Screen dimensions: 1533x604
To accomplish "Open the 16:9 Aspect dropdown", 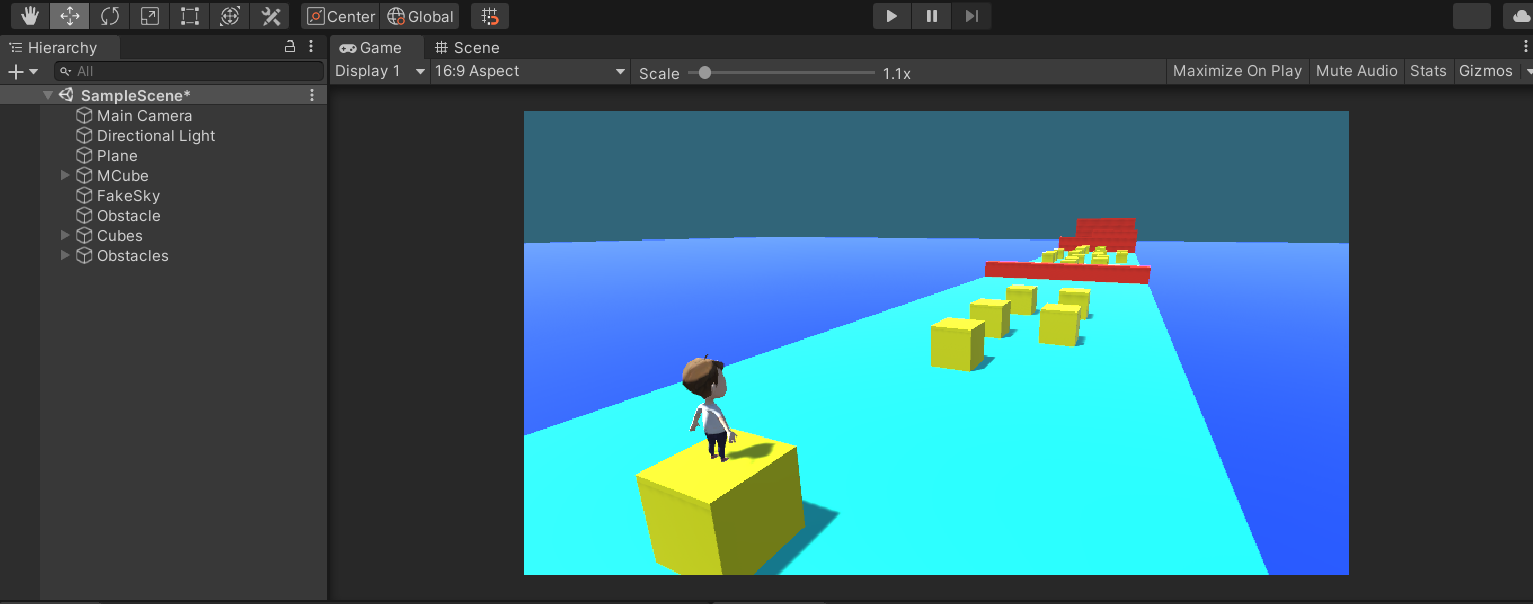I will pos(530,71).
